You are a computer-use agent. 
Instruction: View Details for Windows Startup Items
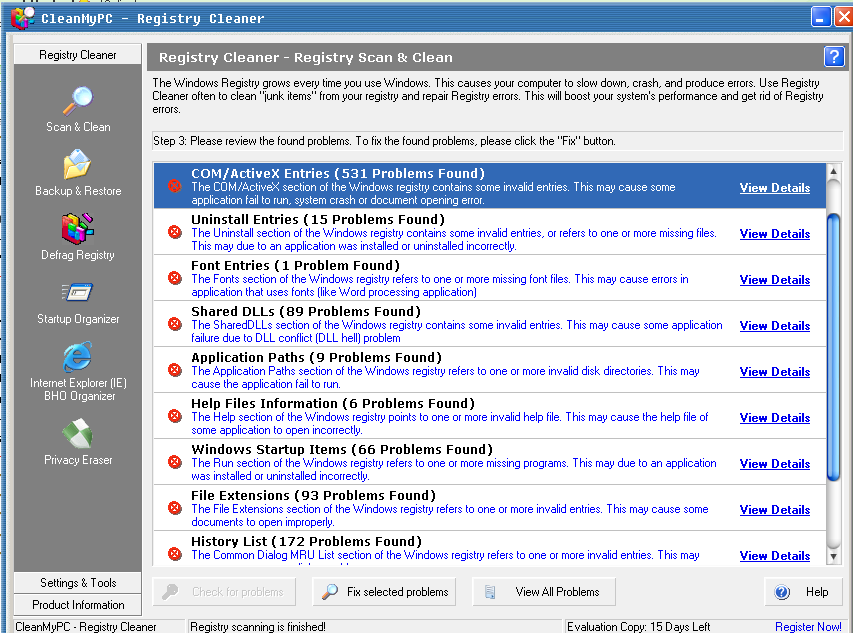pyautogui.click(x=775, y=464)
